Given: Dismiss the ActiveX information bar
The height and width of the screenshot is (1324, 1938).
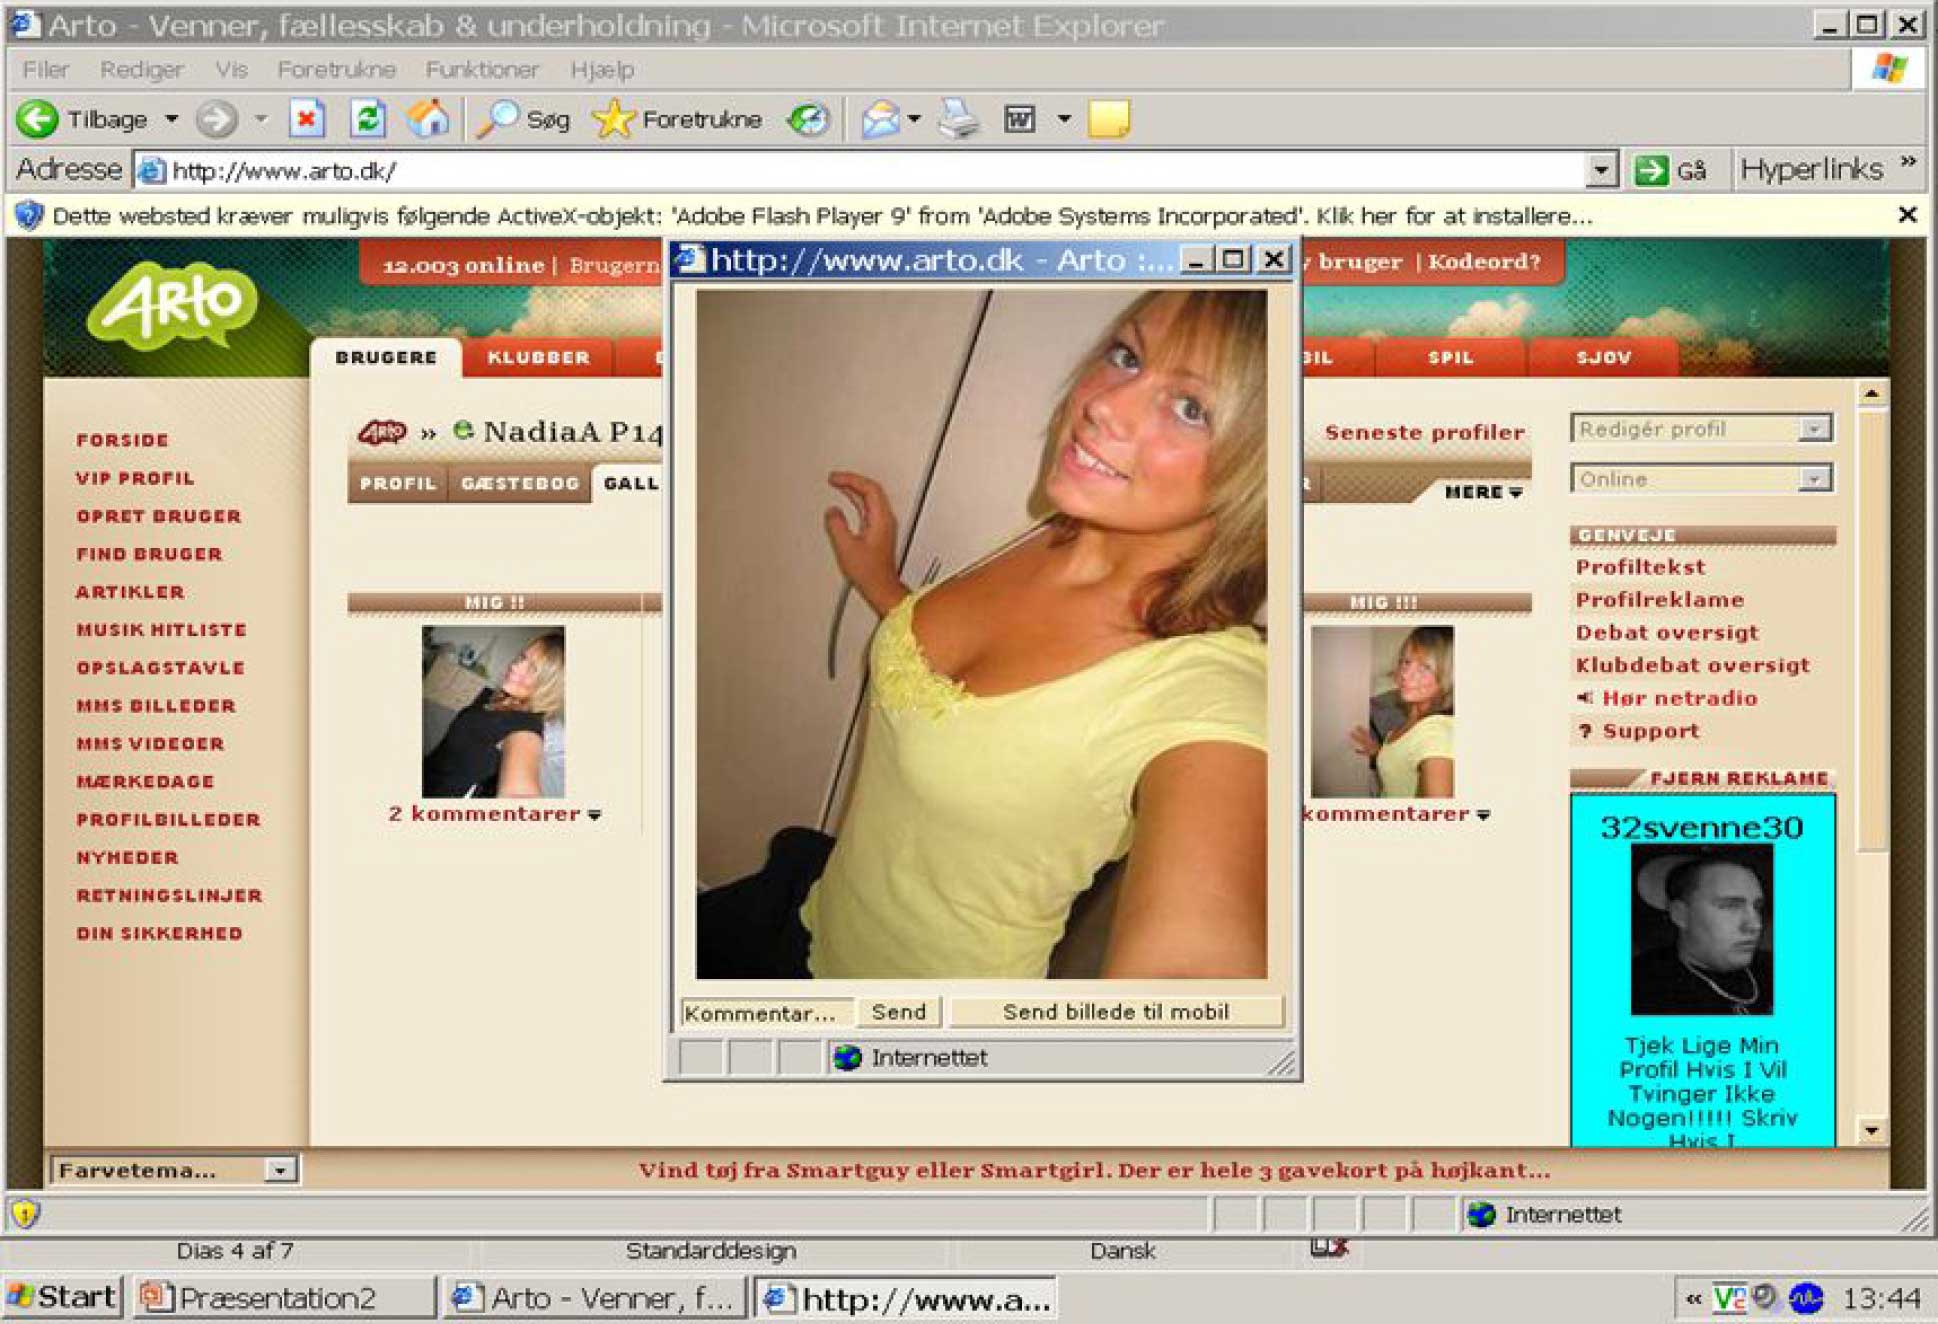Looking at the screenshot, I should pos(1906,215).
